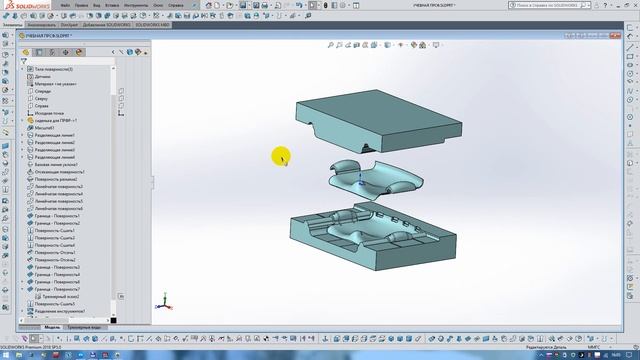Click the New document icon
The width and height of the screenshot is (640, 360).
pos(217,5)
